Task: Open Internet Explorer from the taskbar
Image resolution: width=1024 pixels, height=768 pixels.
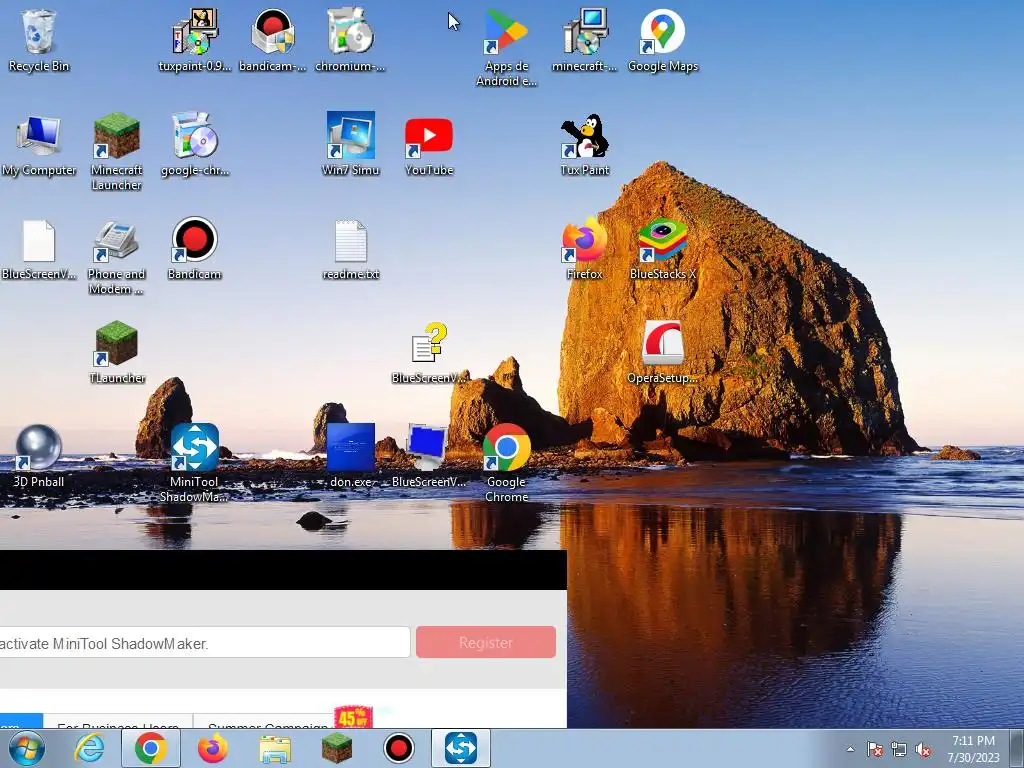Action: click(x=88, y=748)
